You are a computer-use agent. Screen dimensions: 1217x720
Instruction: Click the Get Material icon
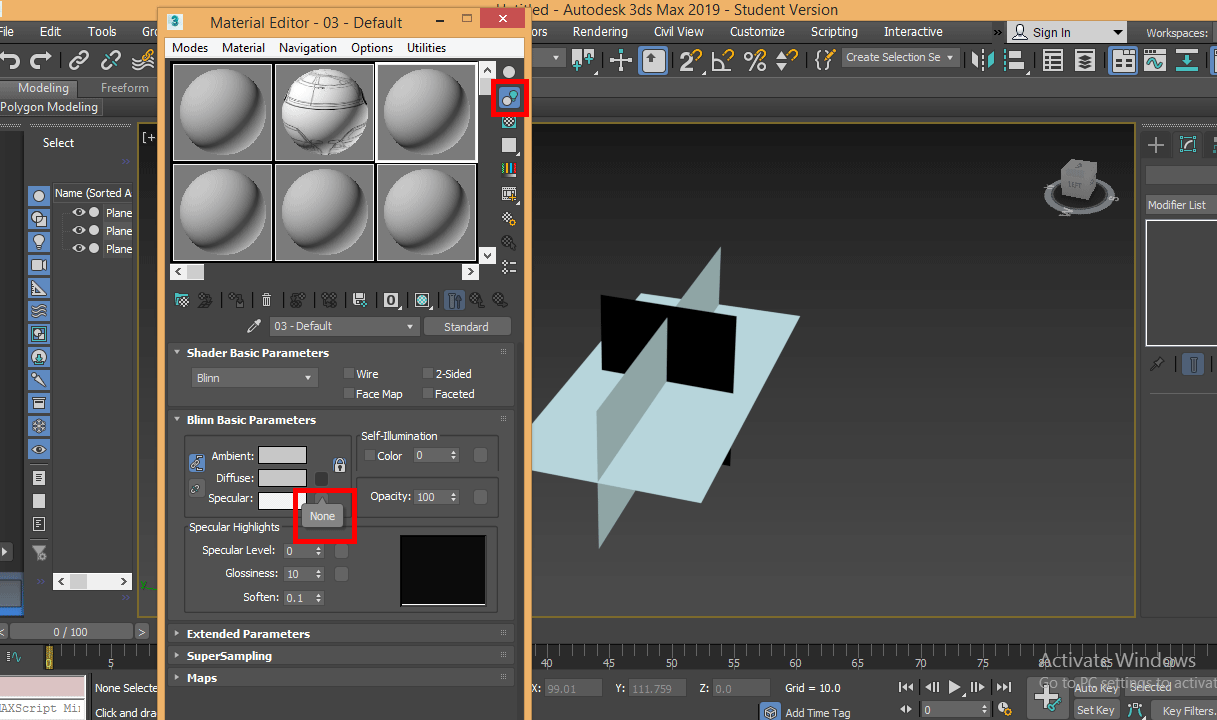(182, 300)
